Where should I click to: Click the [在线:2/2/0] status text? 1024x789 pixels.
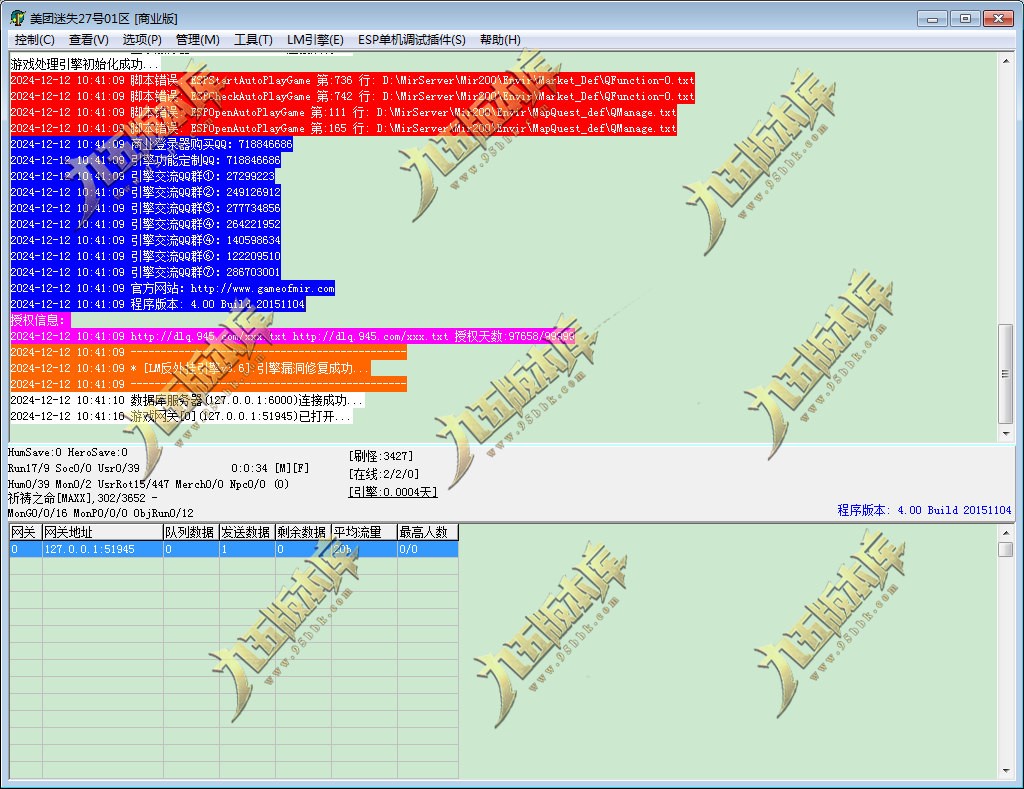point(383,474)
